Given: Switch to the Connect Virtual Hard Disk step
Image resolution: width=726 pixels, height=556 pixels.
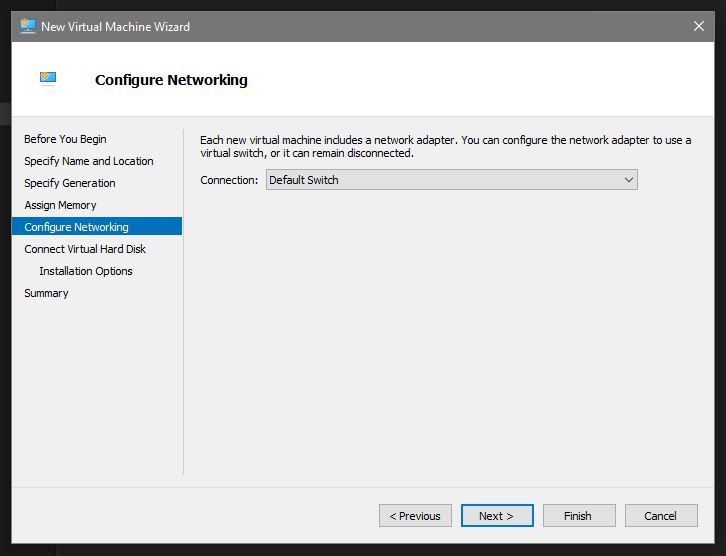Looking at the screenshot, I should tap(85, 249).
